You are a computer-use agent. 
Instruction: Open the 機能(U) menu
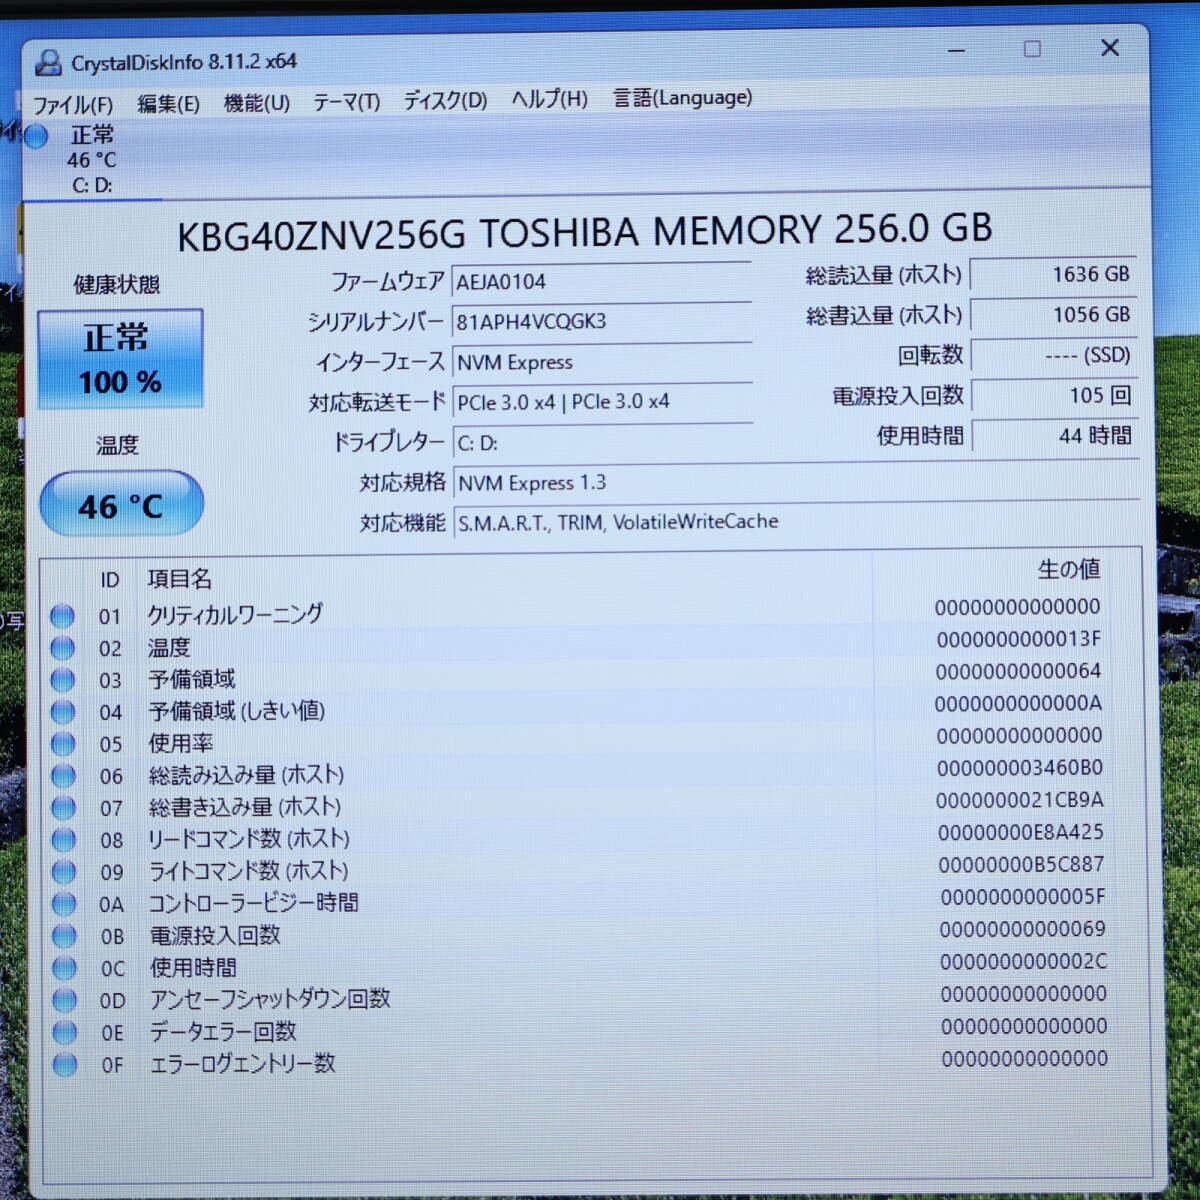[257, 102]
